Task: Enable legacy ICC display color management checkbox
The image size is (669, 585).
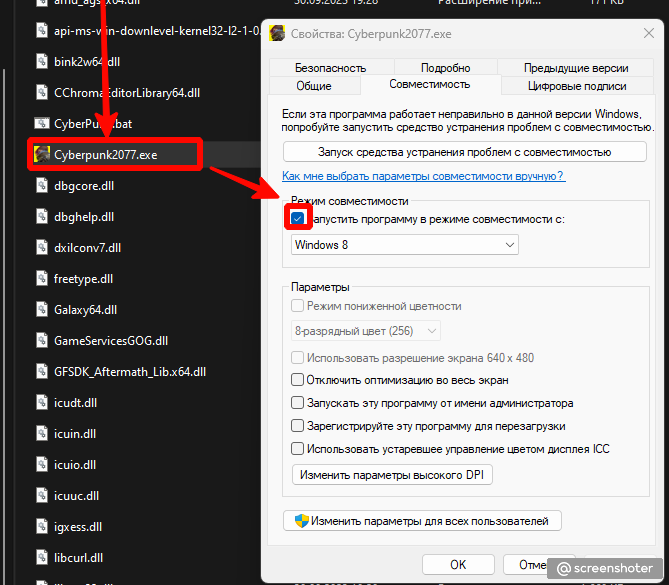Action: (297, 449)
